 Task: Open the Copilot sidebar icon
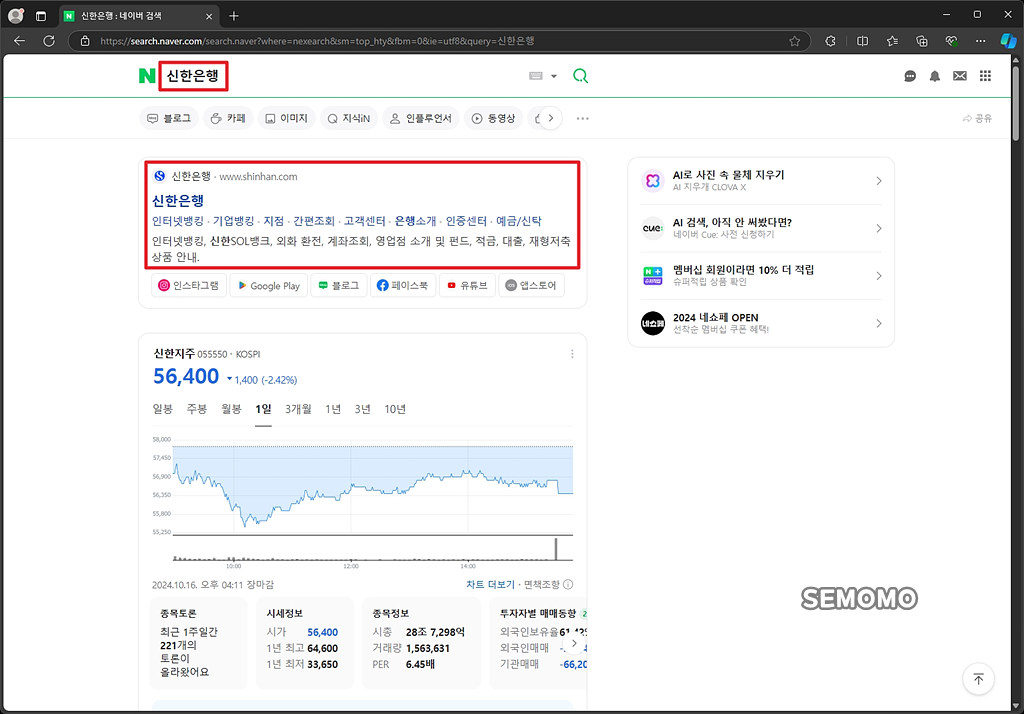tap(1008, 41)
